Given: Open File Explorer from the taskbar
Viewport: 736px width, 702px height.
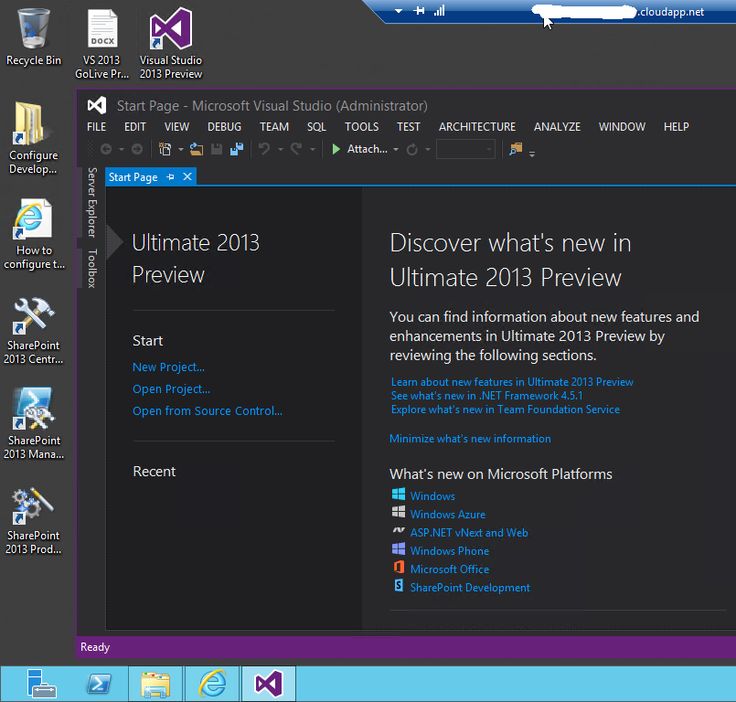Looking at the screenshot, I should [x=156, y=684].
